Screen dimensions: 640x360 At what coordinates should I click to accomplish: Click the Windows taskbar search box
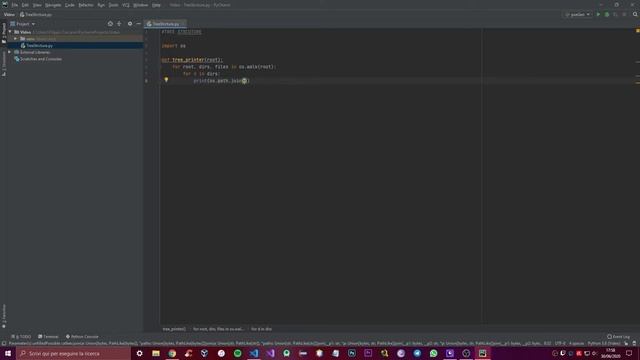(x=73, y=353)
